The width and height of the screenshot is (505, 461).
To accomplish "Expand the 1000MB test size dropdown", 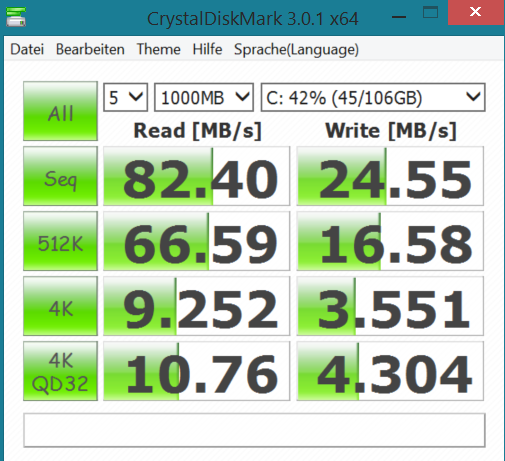I will tap(204, 97).
